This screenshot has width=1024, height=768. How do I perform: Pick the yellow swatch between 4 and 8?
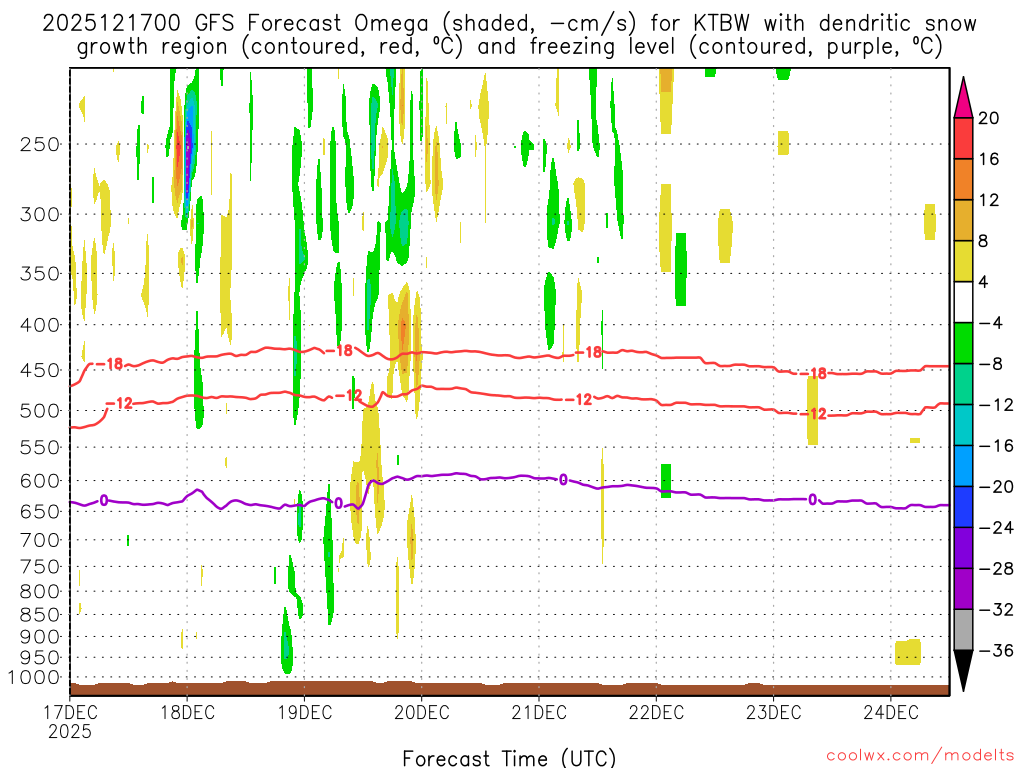coord(963,262)
